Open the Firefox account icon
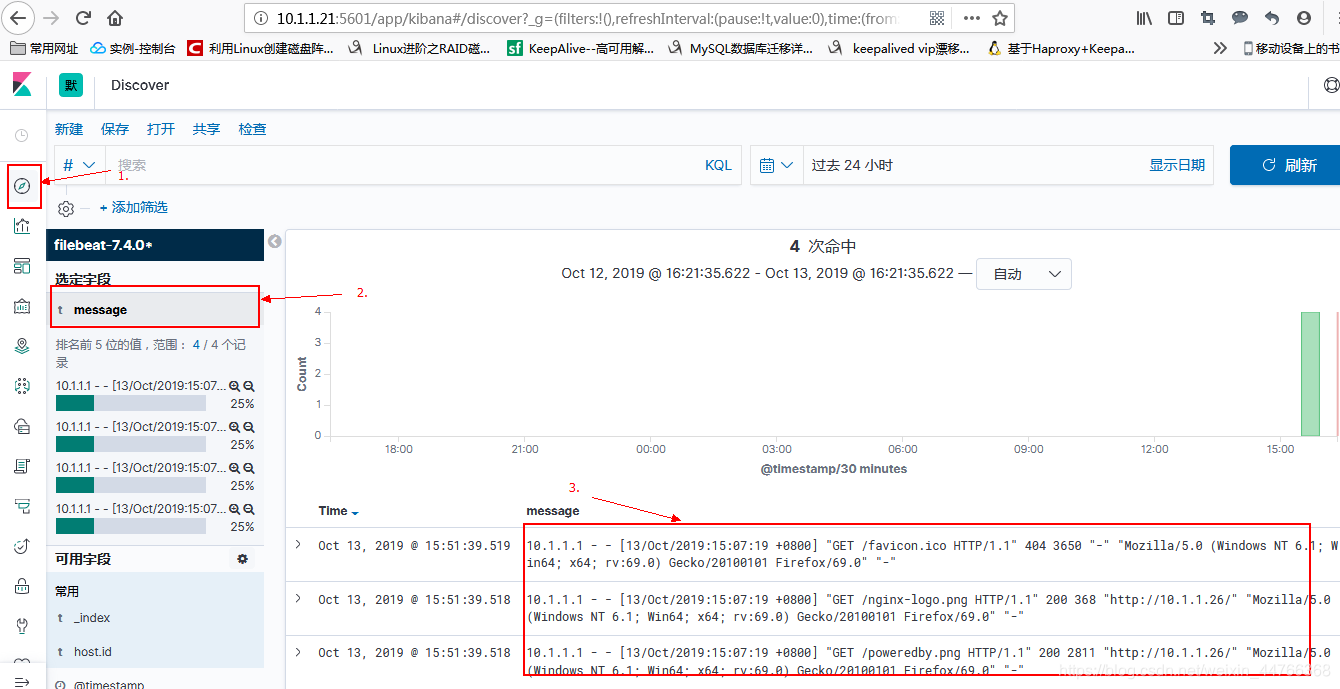The image size is (1340, 689). click(x=1303, y=18)
